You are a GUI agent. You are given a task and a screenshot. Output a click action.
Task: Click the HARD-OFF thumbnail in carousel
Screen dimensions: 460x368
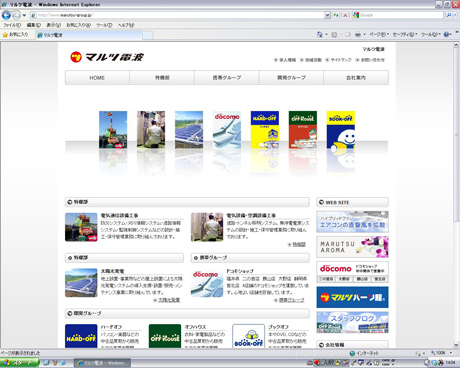(265, 130)
